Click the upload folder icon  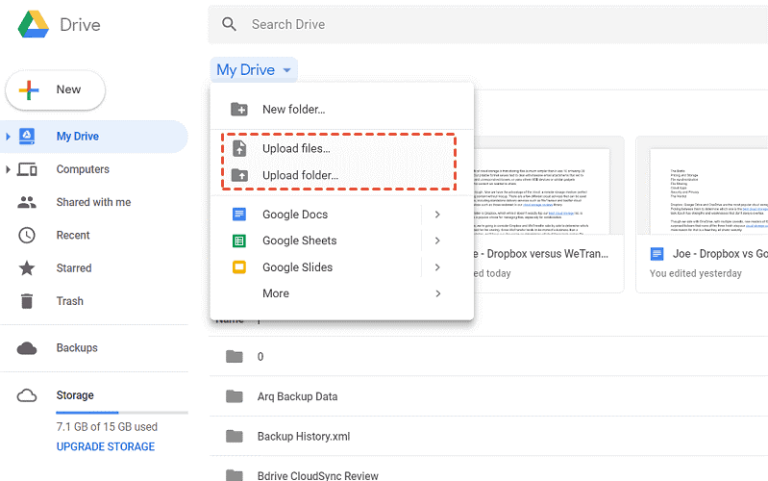pos(239,175)
